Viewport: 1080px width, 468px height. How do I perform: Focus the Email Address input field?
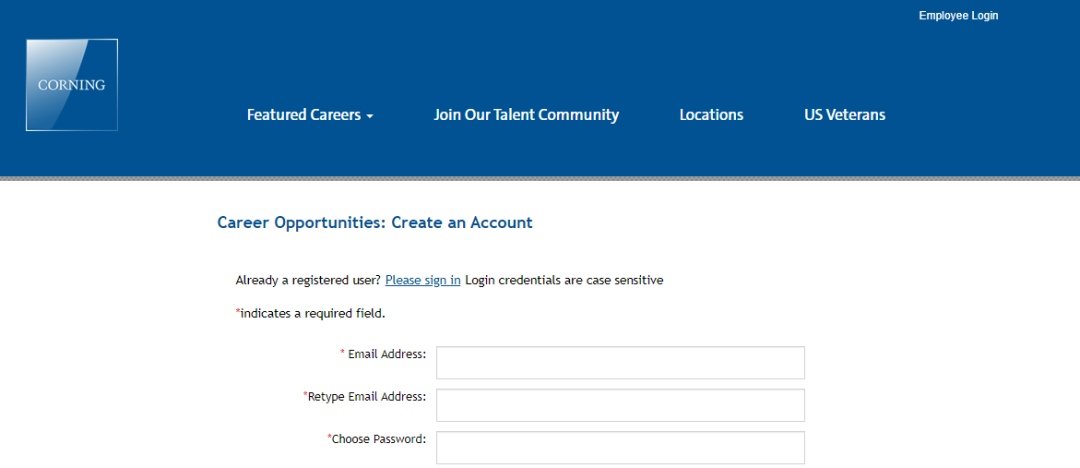click(x=620, y=363)
